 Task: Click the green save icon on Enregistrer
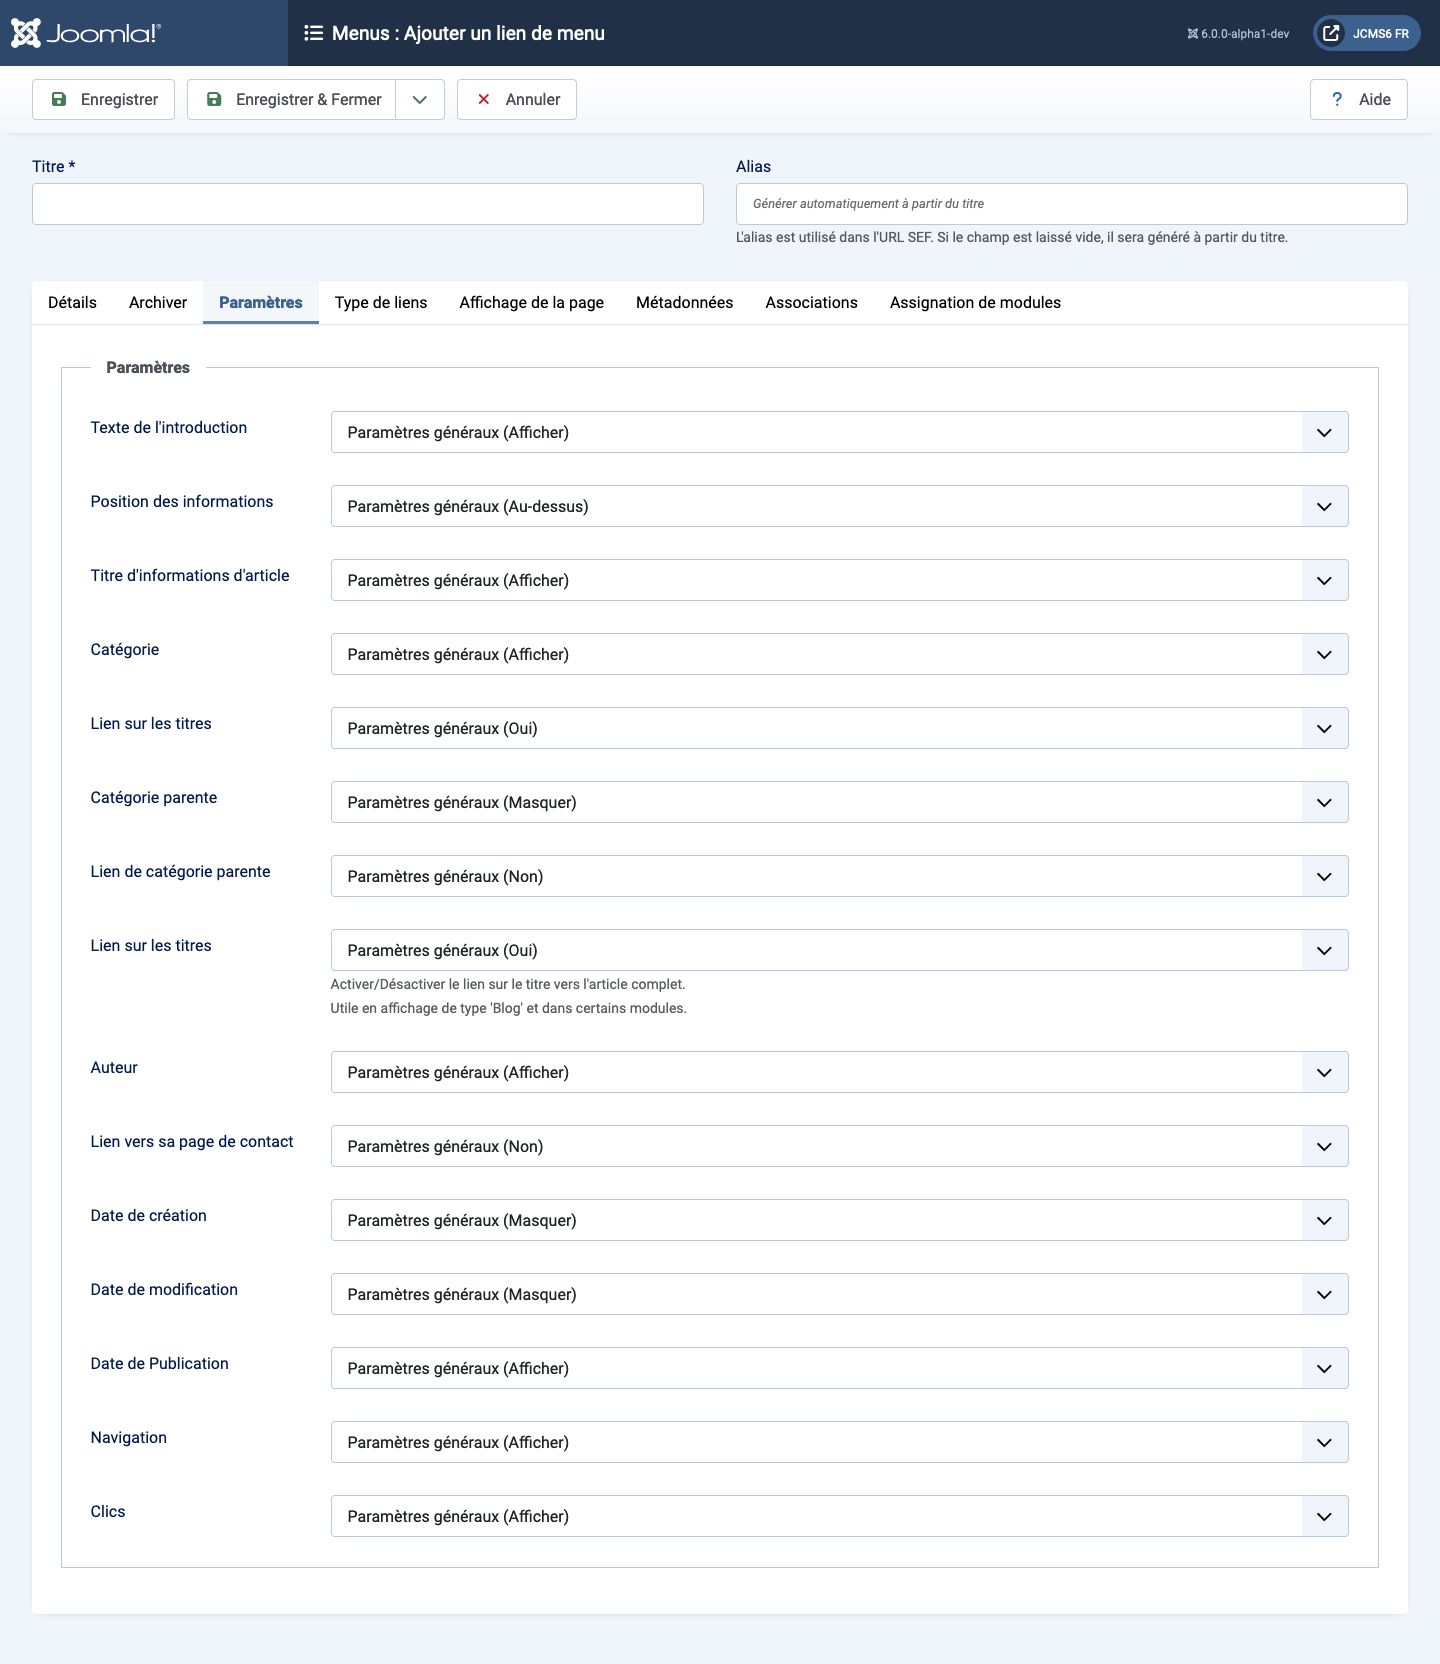tap(59, 99)
